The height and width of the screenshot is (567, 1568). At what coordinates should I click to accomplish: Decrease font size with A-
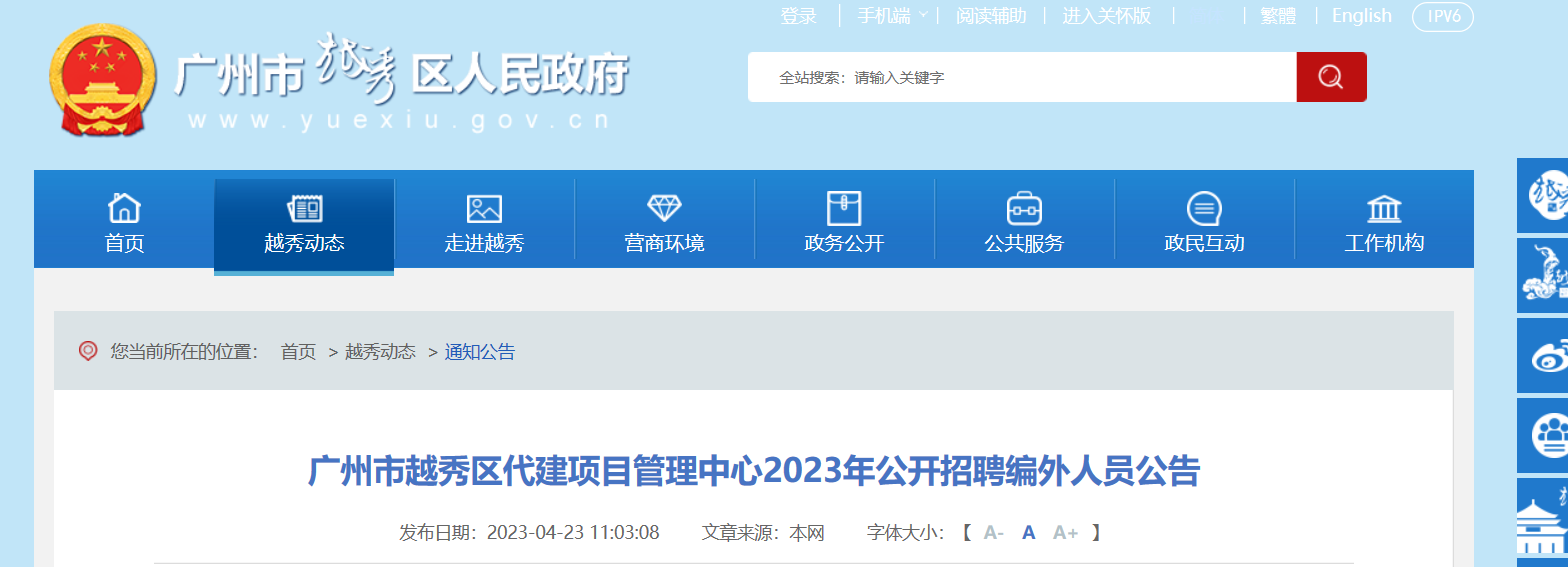coord(993,533)
